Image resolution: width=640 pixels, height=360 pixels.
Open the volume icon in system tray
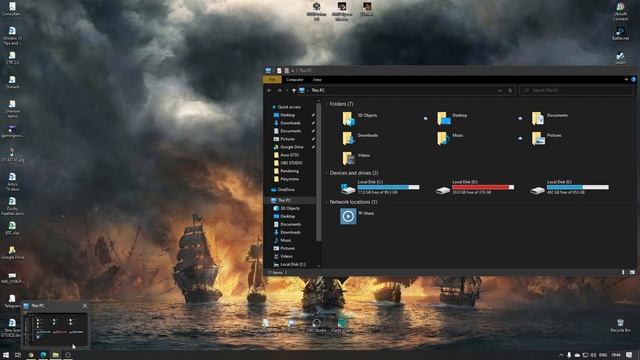coord(593,355)
